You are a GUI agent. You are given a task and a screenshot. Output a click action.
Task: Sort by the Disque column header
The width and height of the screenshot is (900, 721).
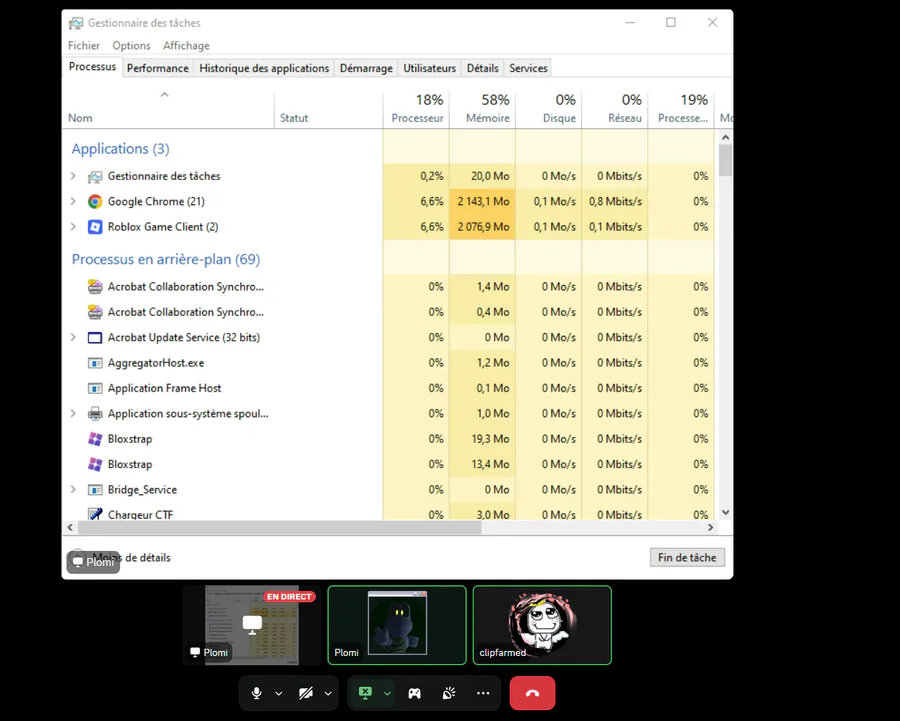(549, 109)
